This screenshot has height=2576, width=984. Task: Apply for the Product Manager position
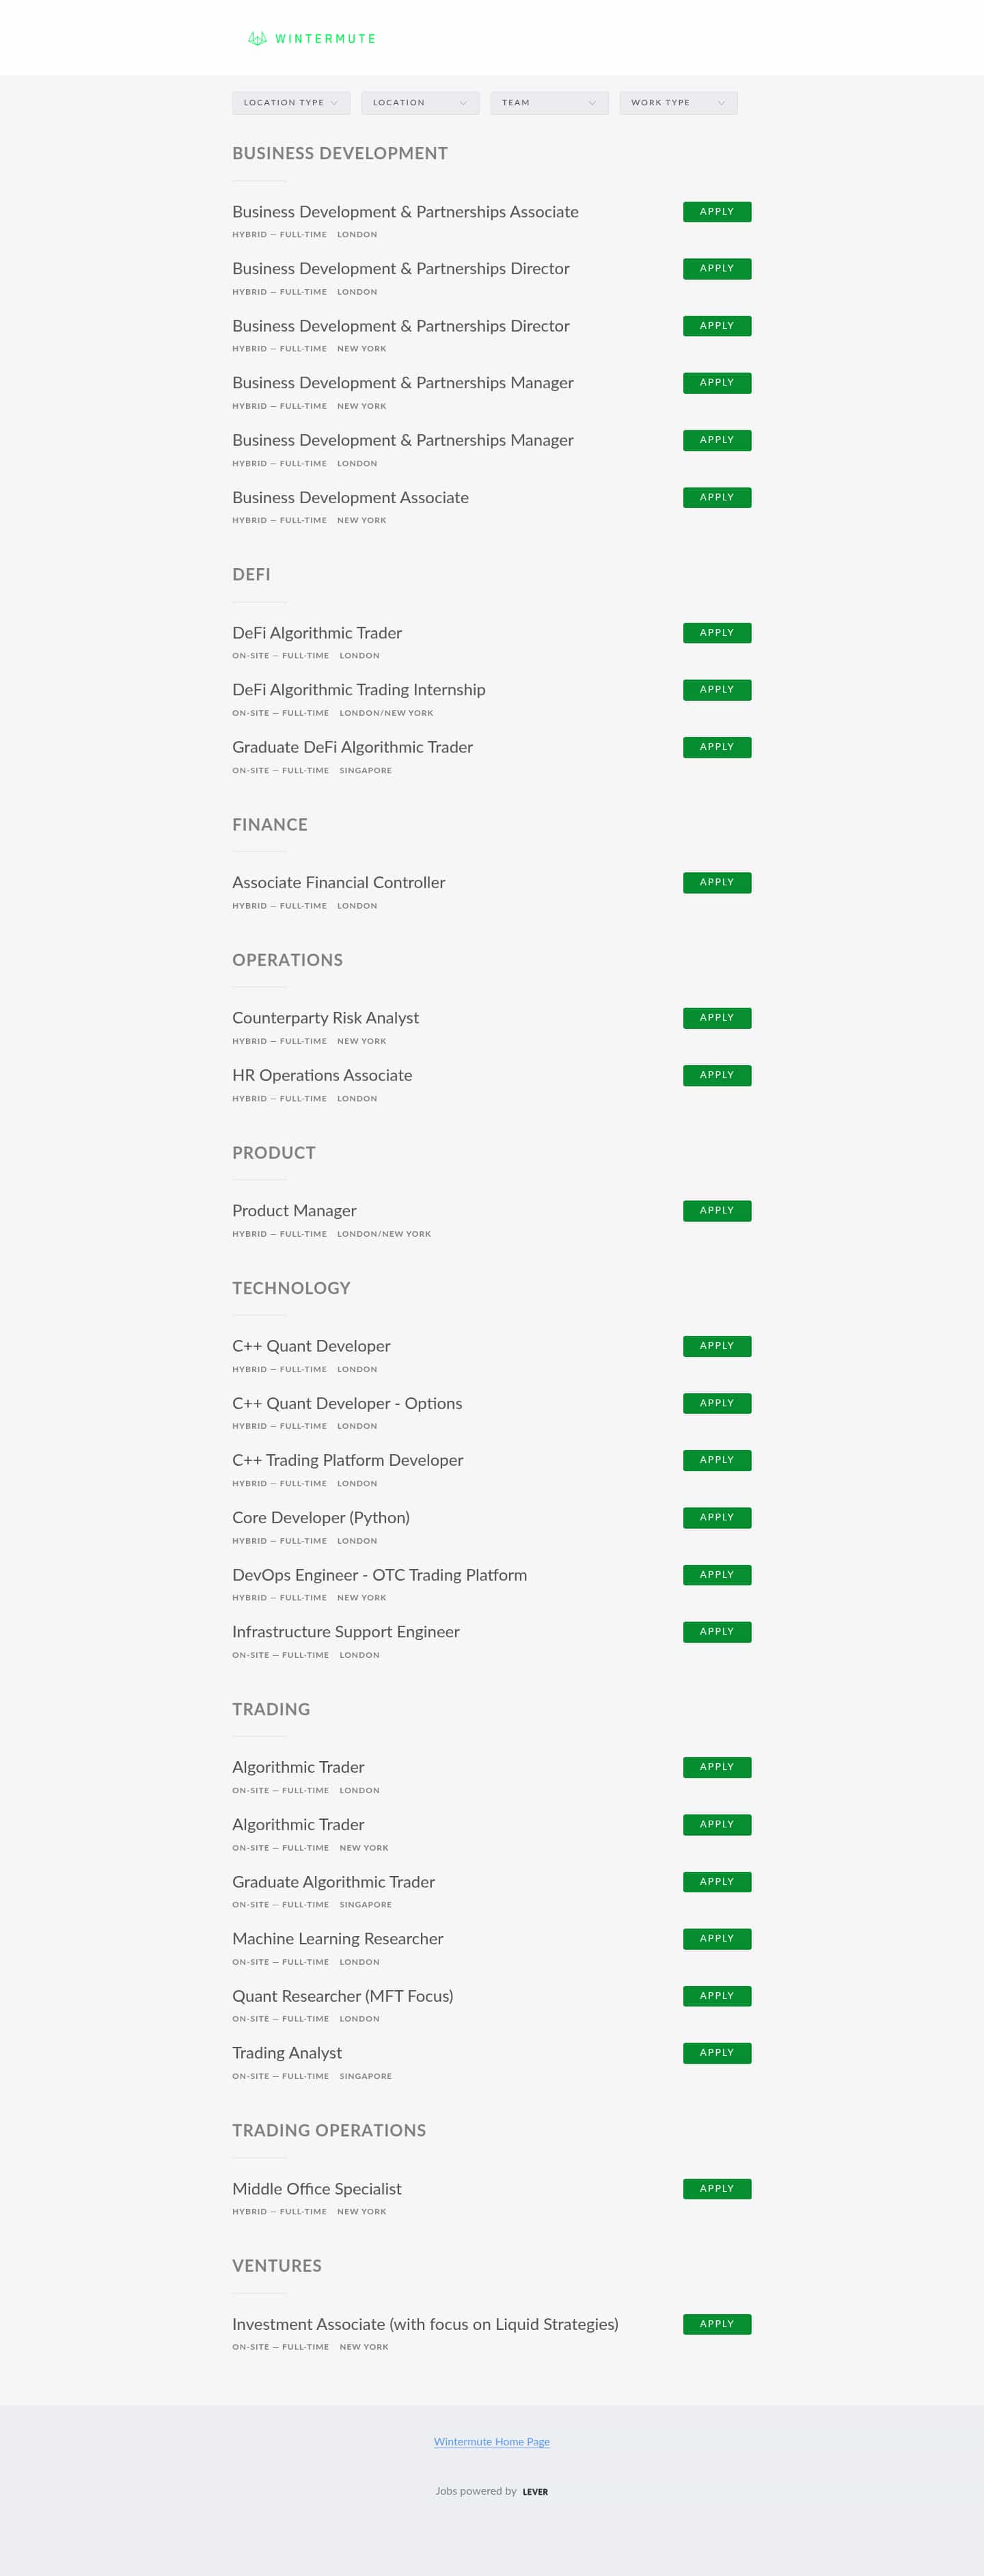click(716, 1211)
